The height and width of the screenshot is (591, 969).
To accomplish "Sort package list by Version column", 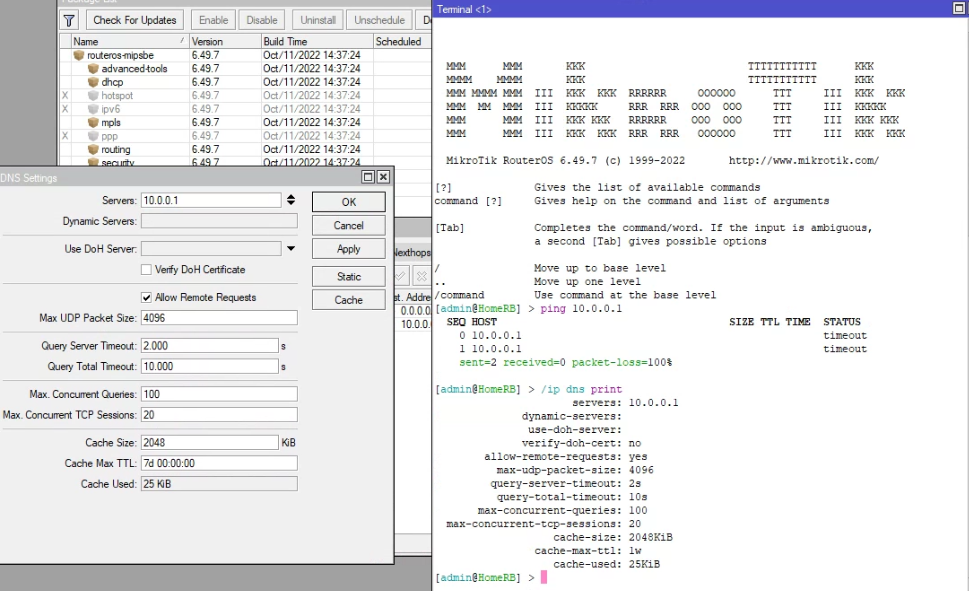I will (225, 41).
